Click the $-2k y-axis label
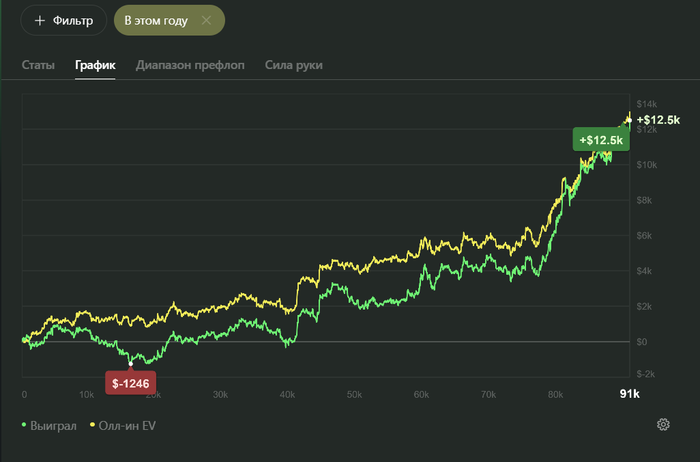700x462 pixels. (x=646, y=374)
